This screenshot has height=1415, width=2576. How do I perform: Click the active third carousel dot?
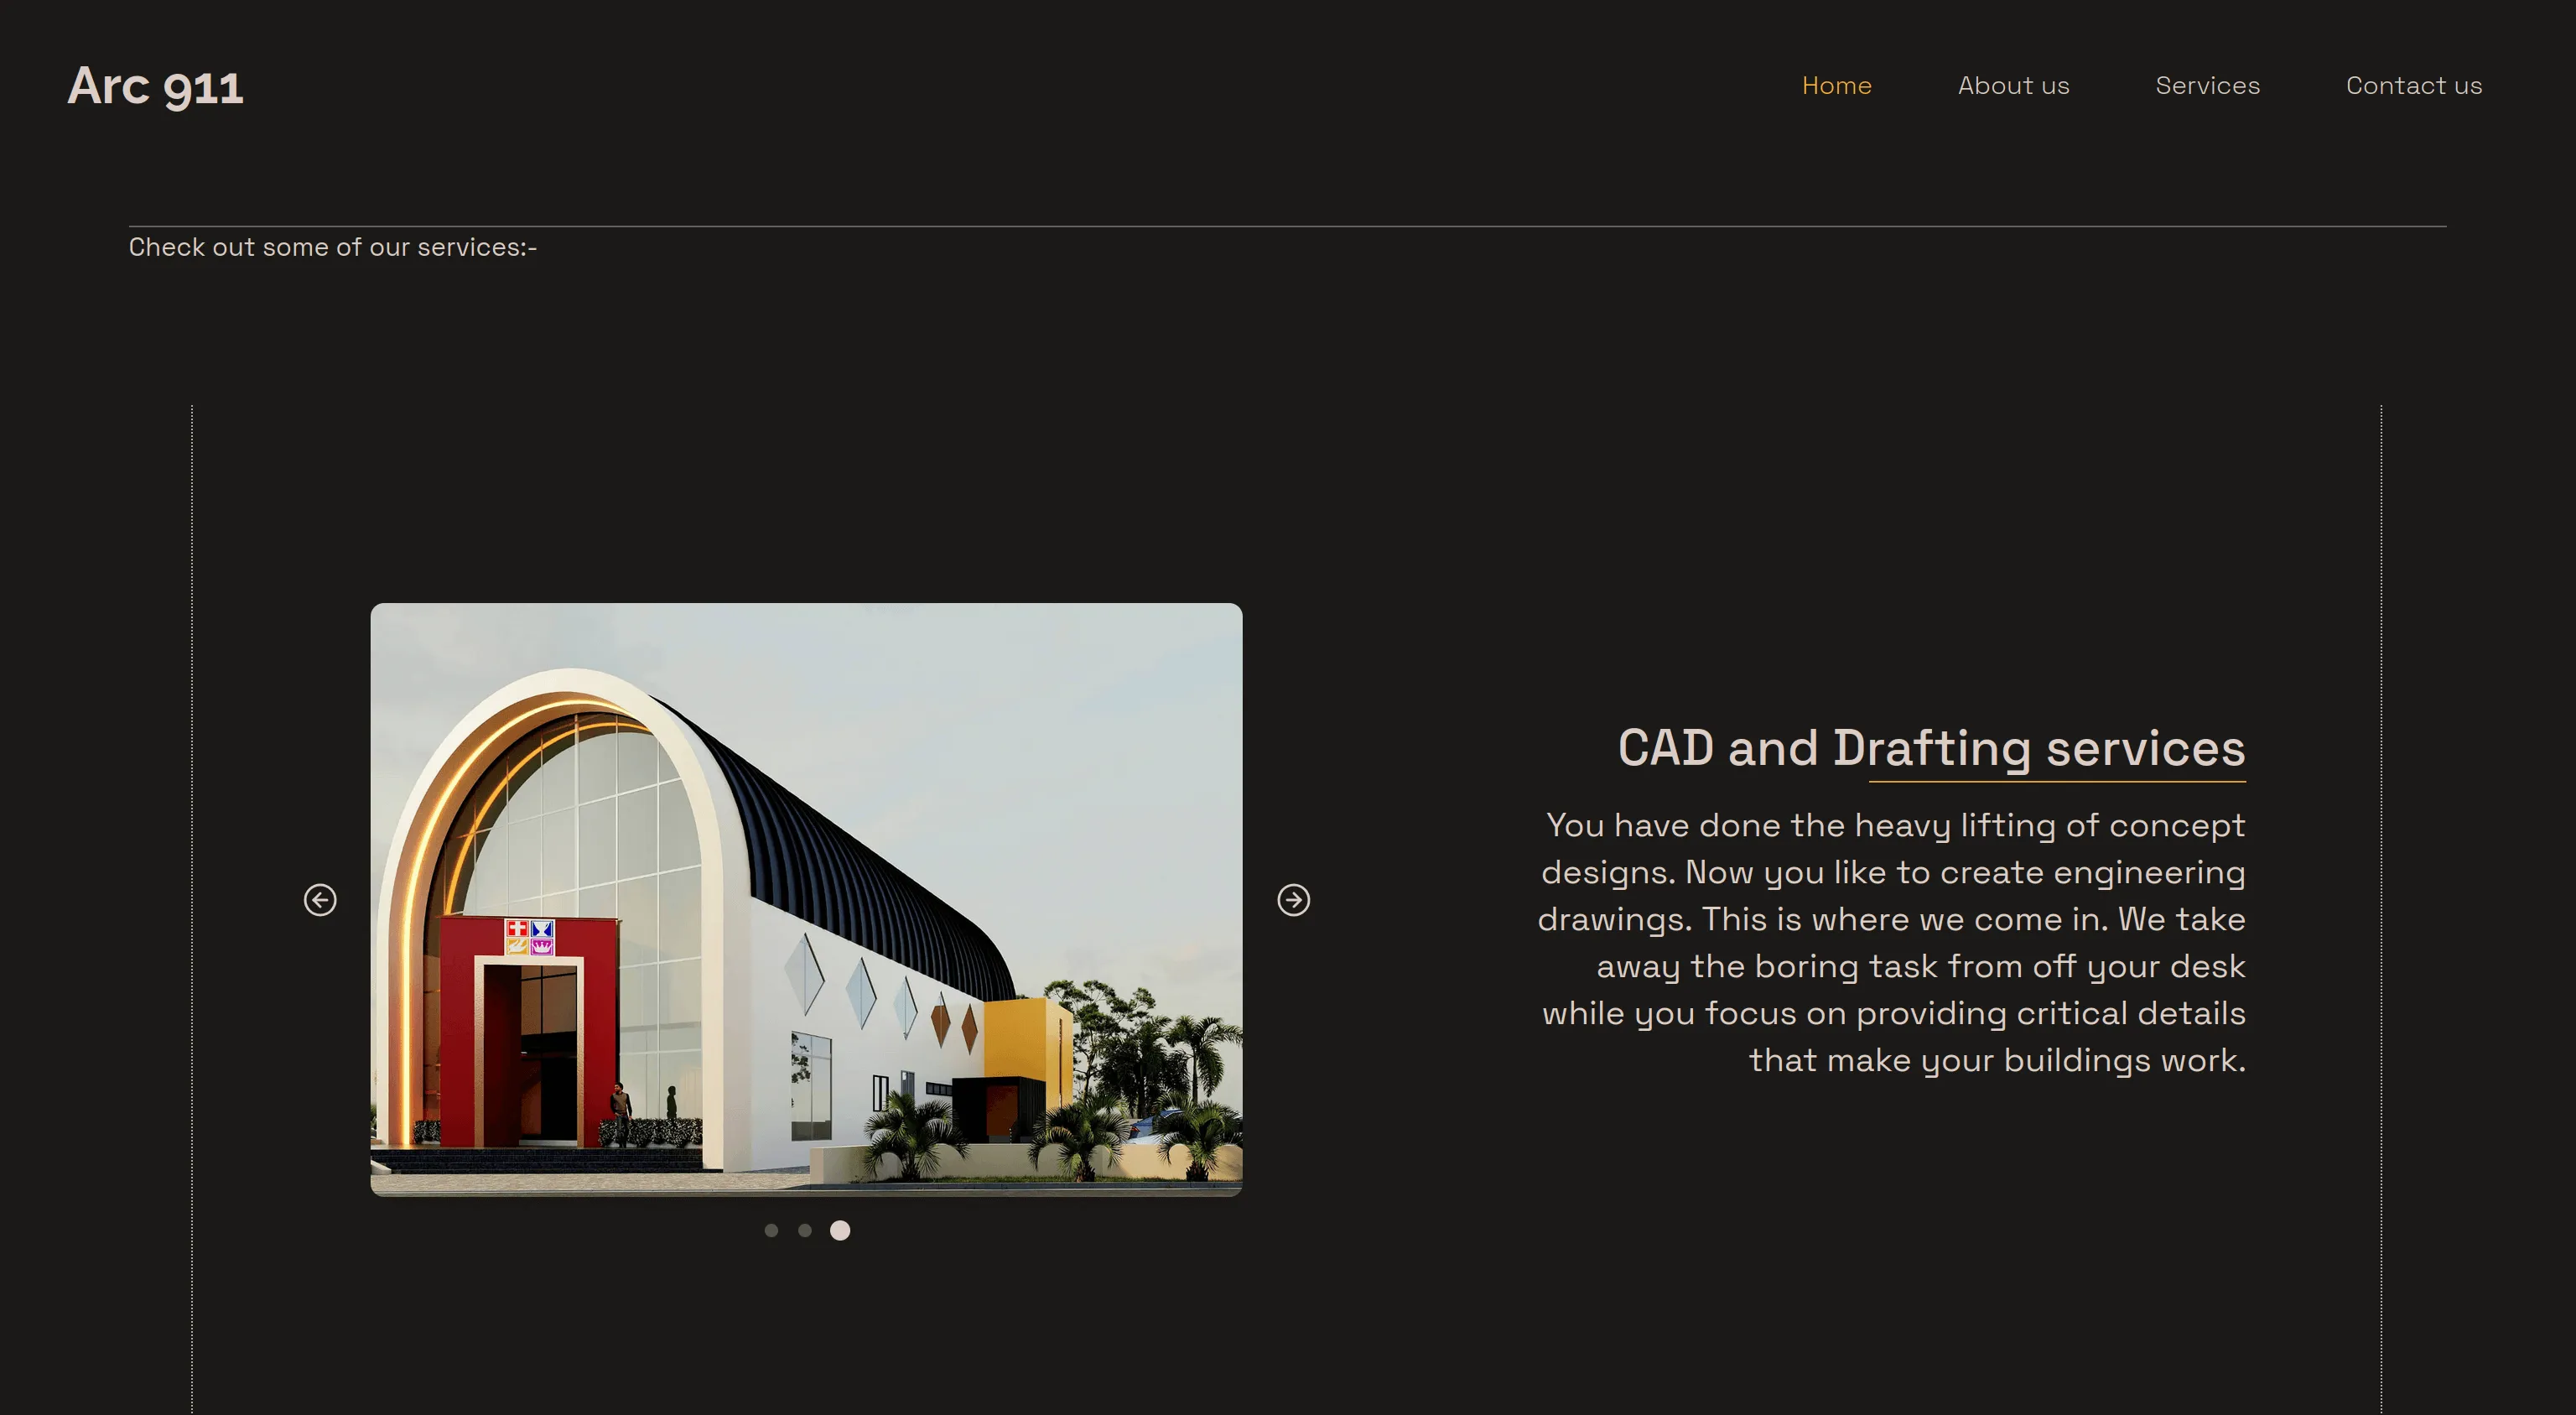[840, 1230]
